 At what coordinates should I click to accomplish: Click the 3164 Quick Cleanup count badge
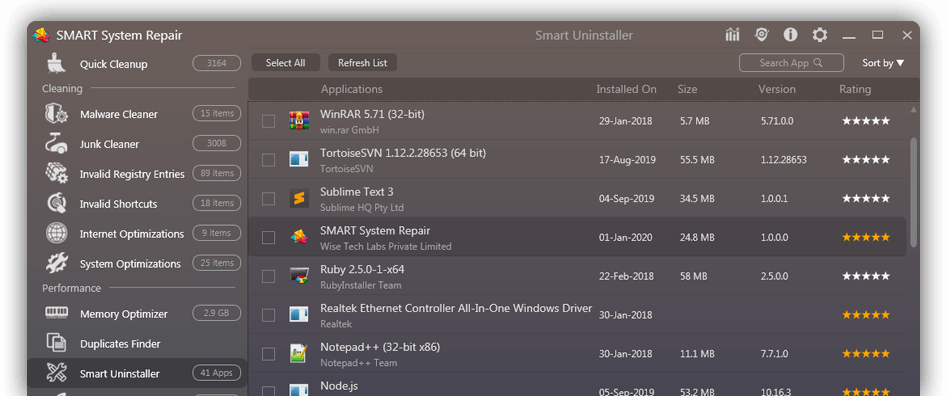pyautogui.click(x=217, y=63)
